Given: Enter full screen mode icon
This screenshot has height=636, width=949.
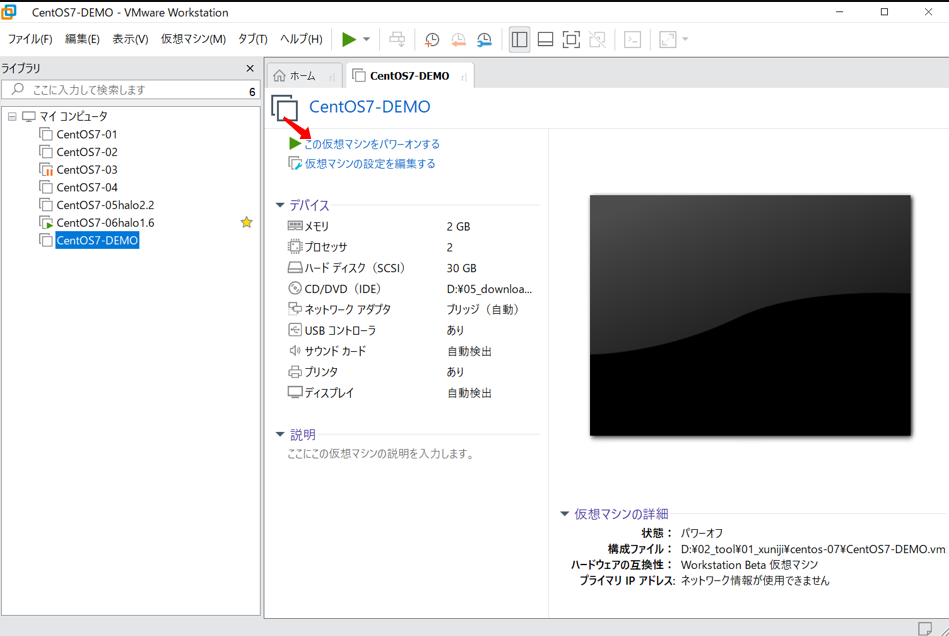Looking at the screenshot, I should [x=571, y=39].
